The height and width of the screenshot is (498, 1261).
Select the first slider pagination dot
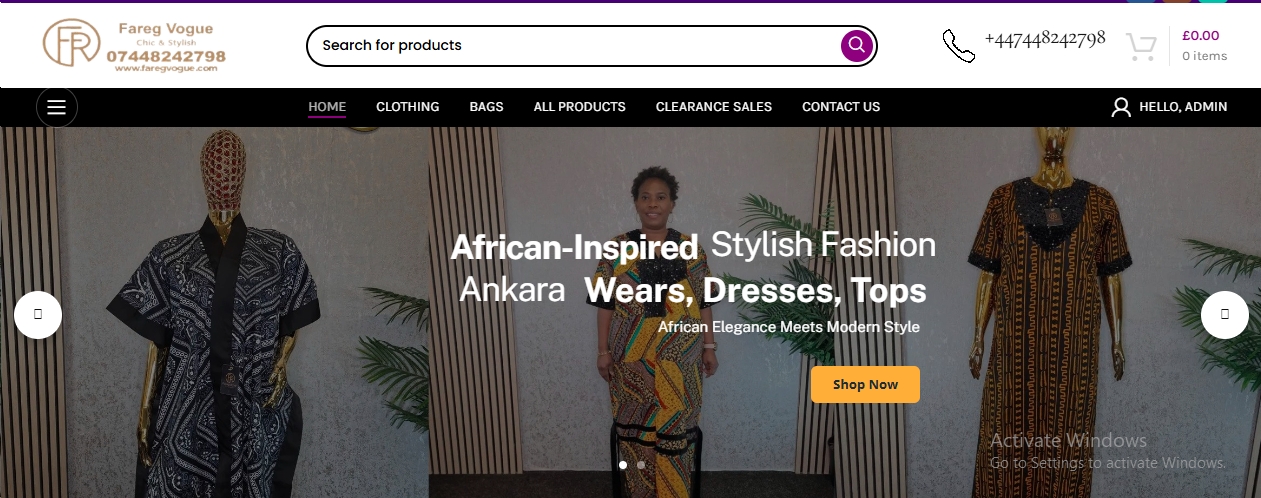pos(623,465)
